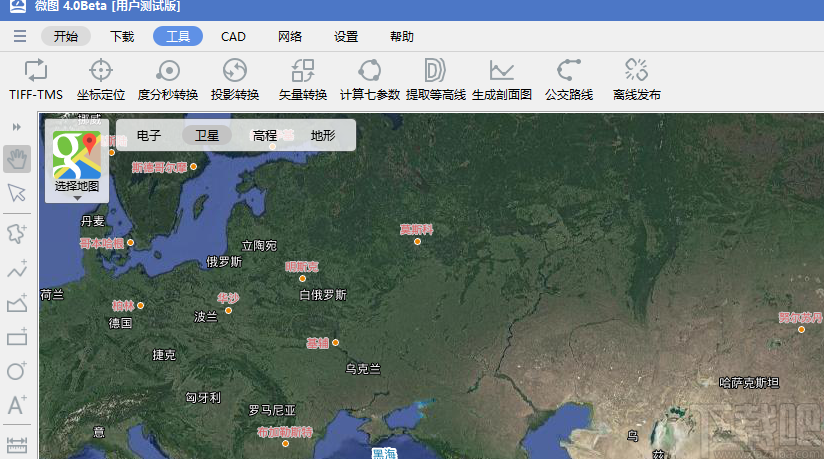The image size is (824, 459).
Task: Select the pan hand tool
Action: click(17, 159)
